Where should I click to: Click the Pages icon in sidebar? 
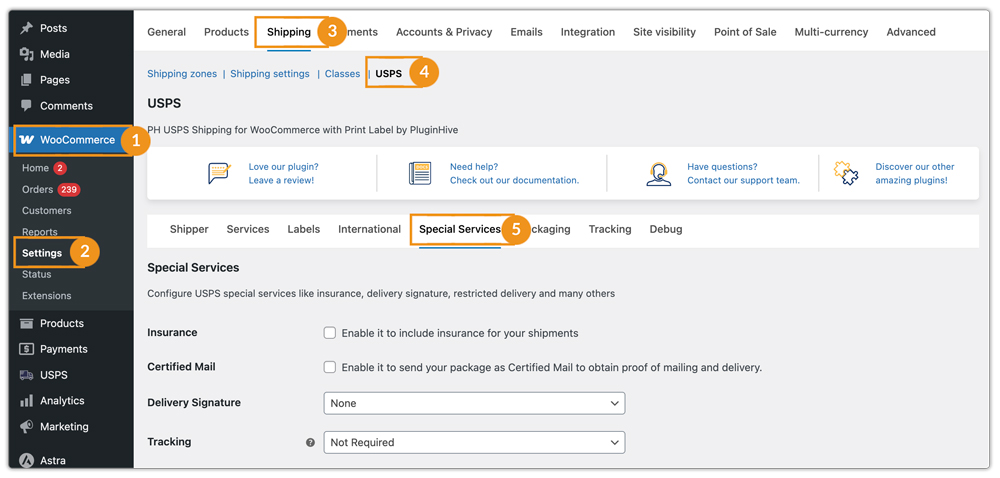pyautogui.click(x=26, y=80)
